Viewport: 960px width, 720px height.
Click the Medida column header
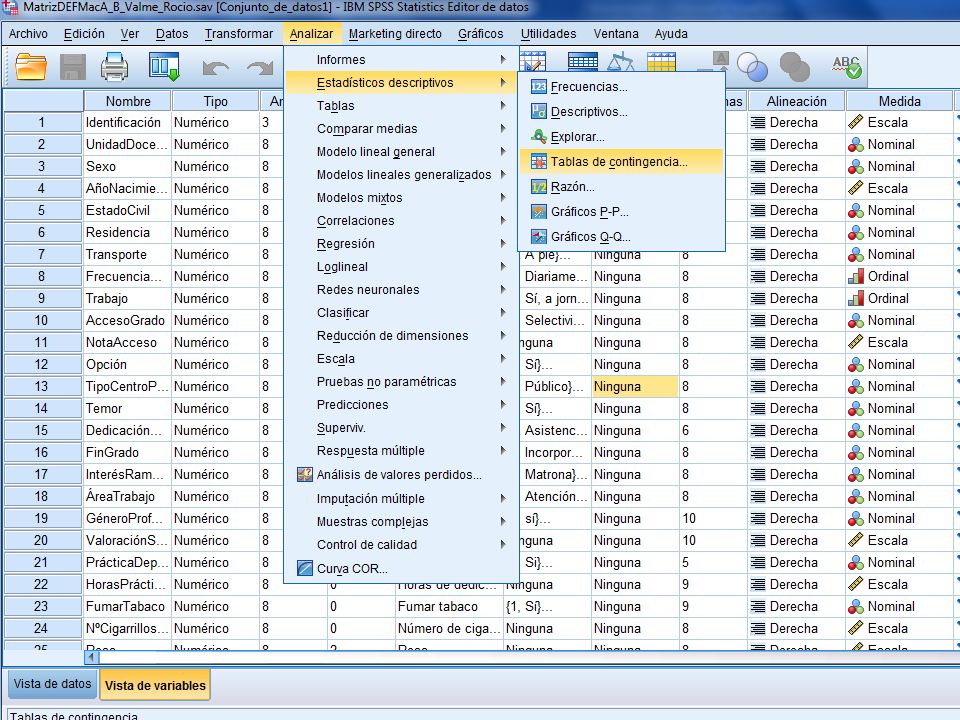pos(899,101)
